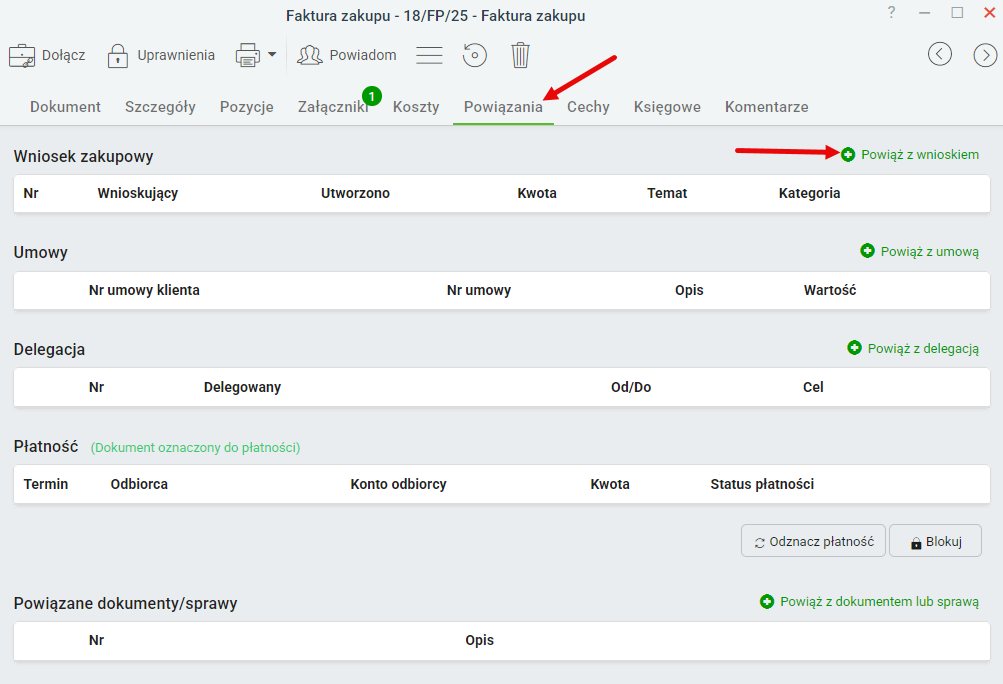Click the Kategoria column header
This screenshot has height=684, width=1003.
(809, 193)
